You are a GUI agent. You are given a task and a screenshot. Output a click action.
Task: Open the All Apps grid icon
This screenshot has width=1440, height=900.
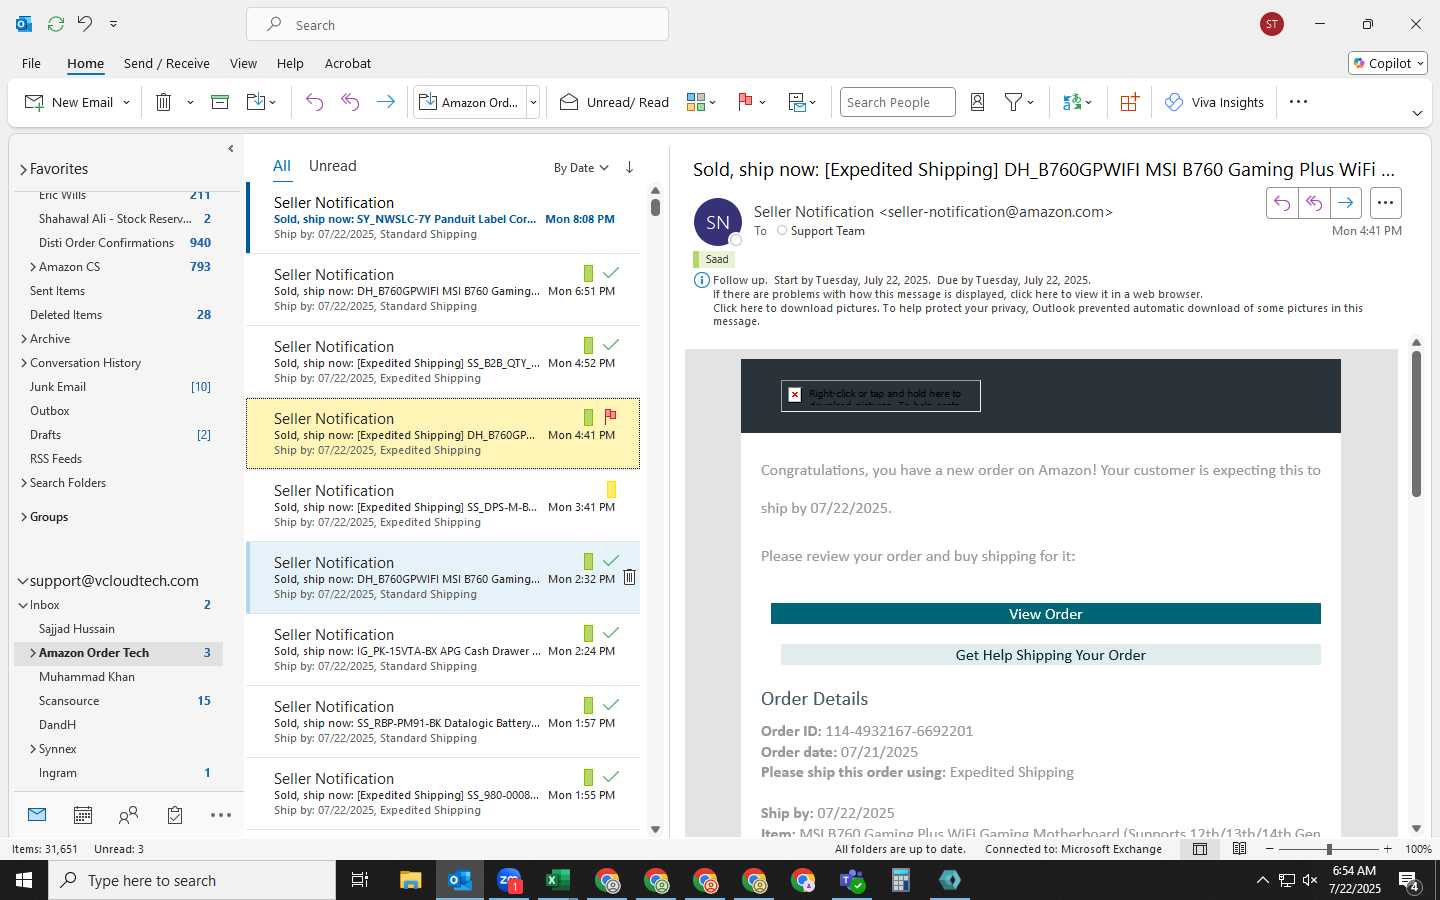pos(1129,102)
